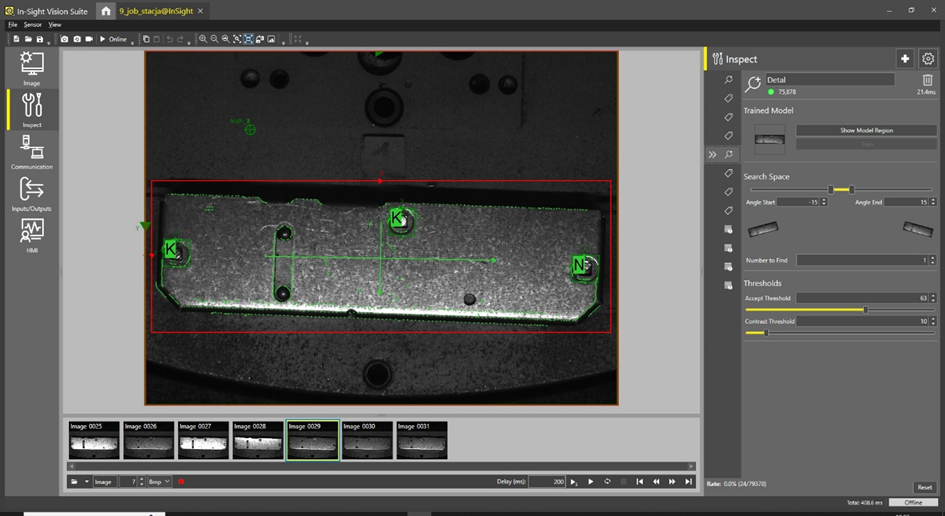
Task: Click the Angle End value field
Action: 908,202
